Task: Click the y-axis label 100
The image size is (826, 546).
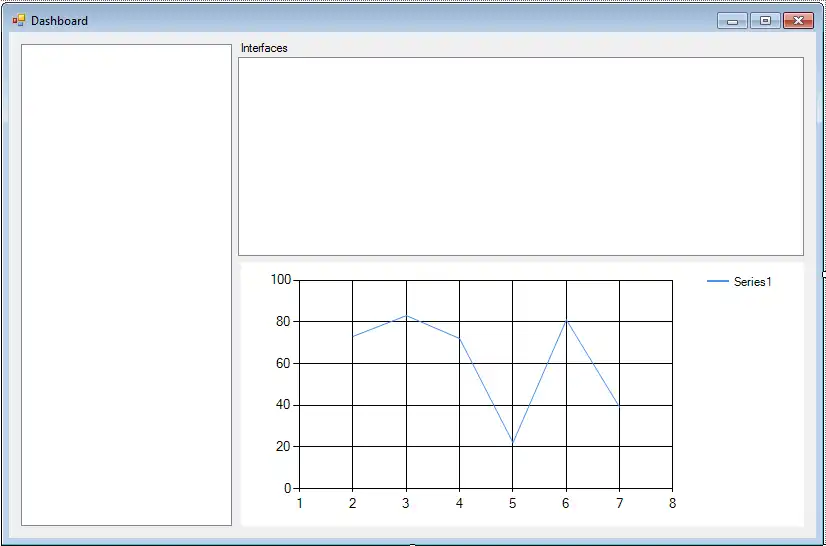Action: [x=281, y=280]
